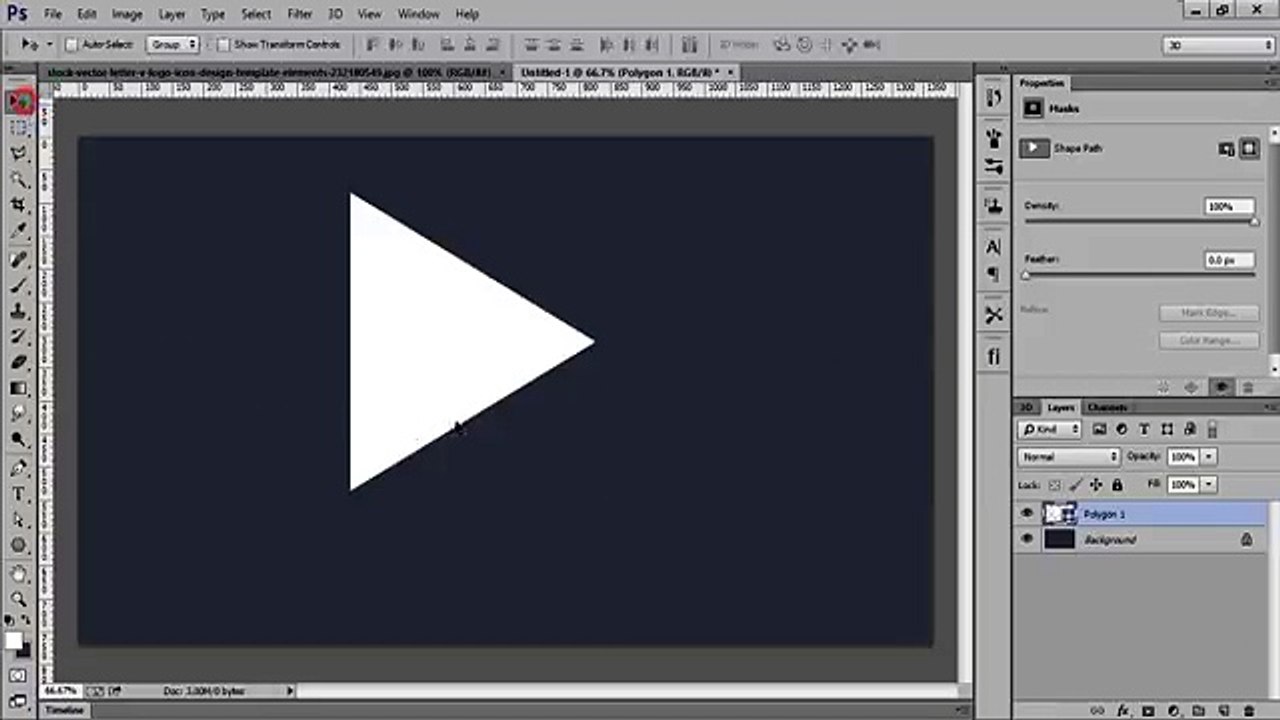Open the Opacity slider arrow
This screenshot has width=1280, height=720.
point(1209,457)
